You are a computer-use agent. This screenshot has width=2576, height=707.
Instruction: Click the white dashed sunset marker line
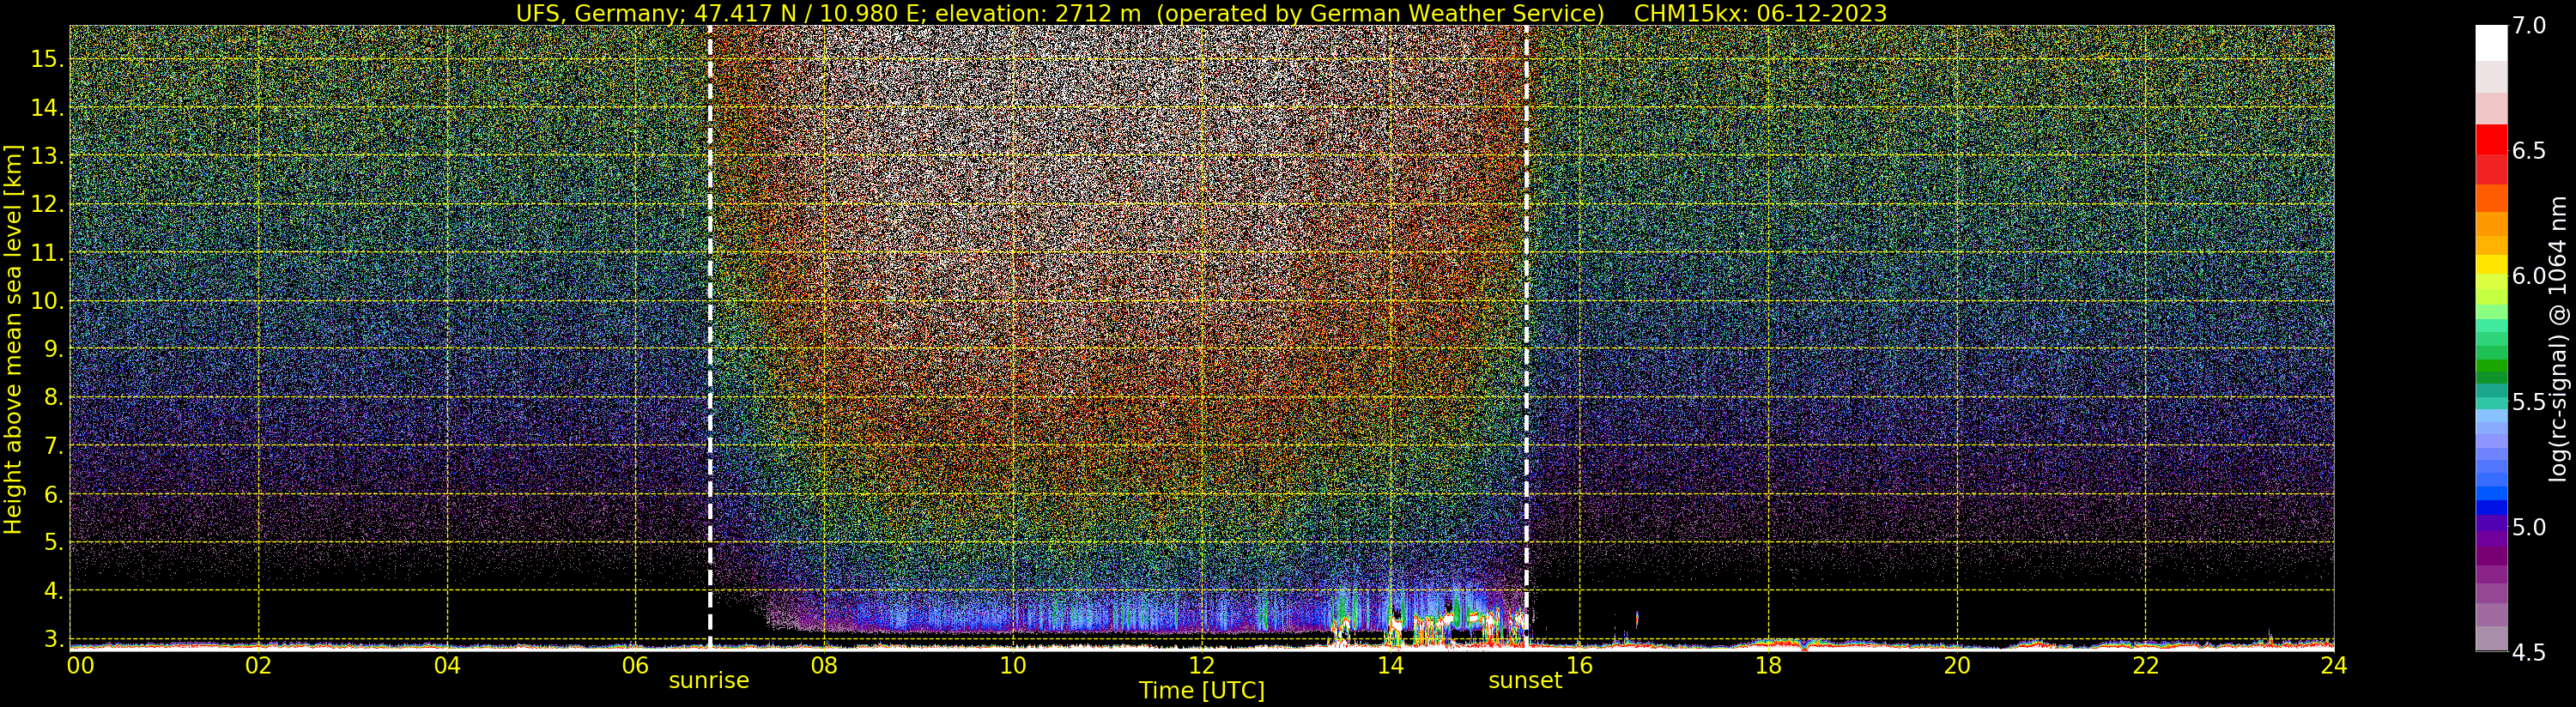[x=1527, y=338]
